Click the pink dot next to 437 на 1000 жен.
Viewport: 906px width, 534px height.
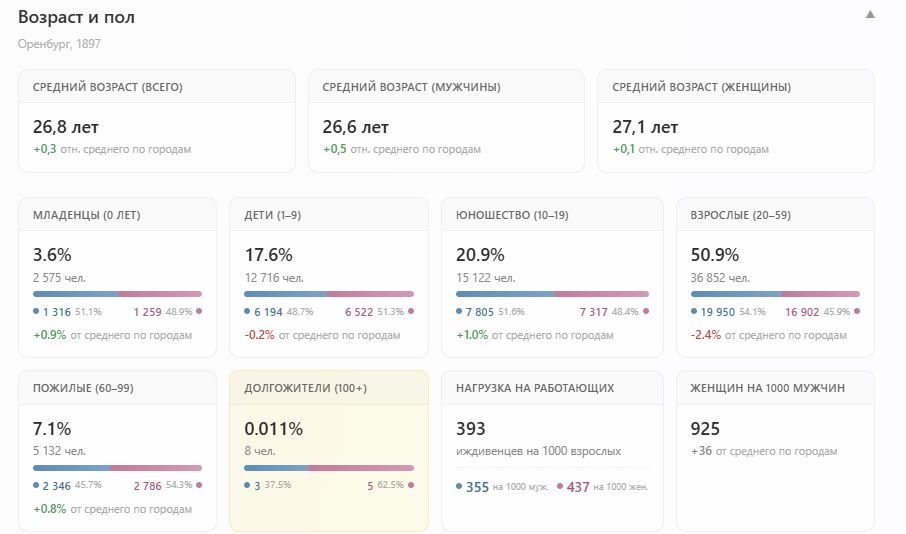click(x=560, y=487)
